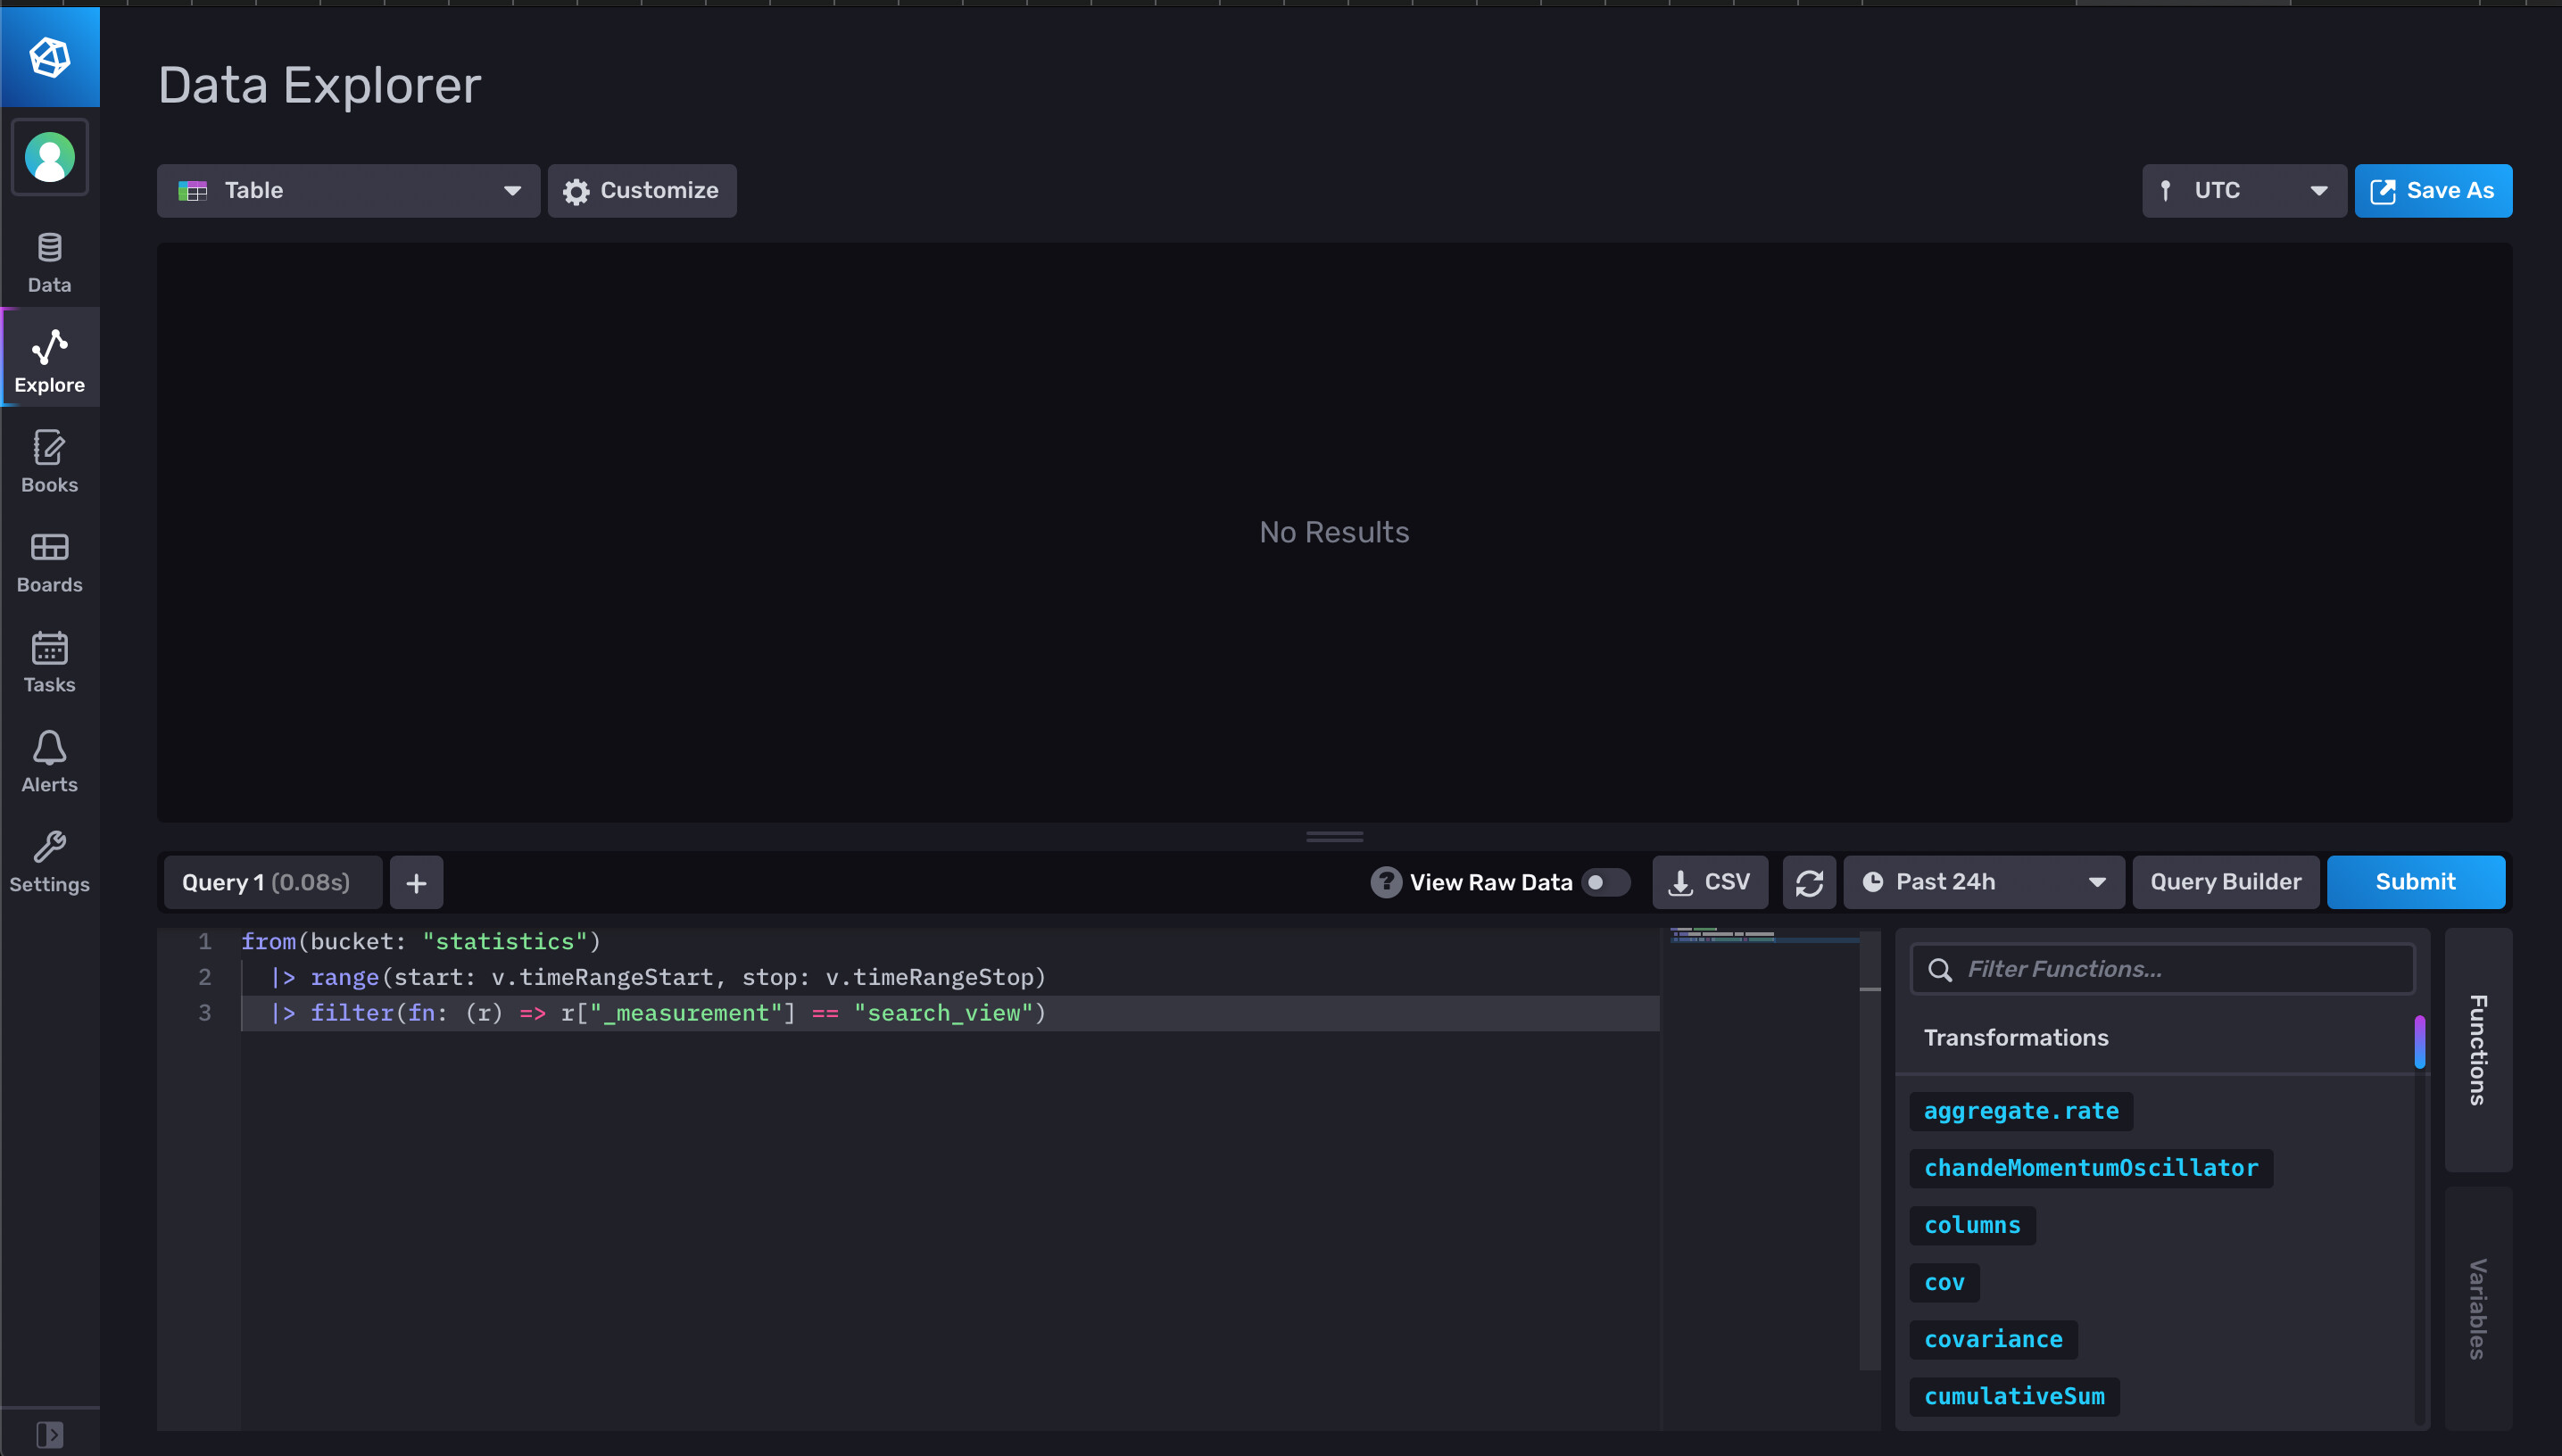The width and height of the screenshot is (2562, 1456).
Task: Add a new query with the plus icon
Action: coord(416,882)
